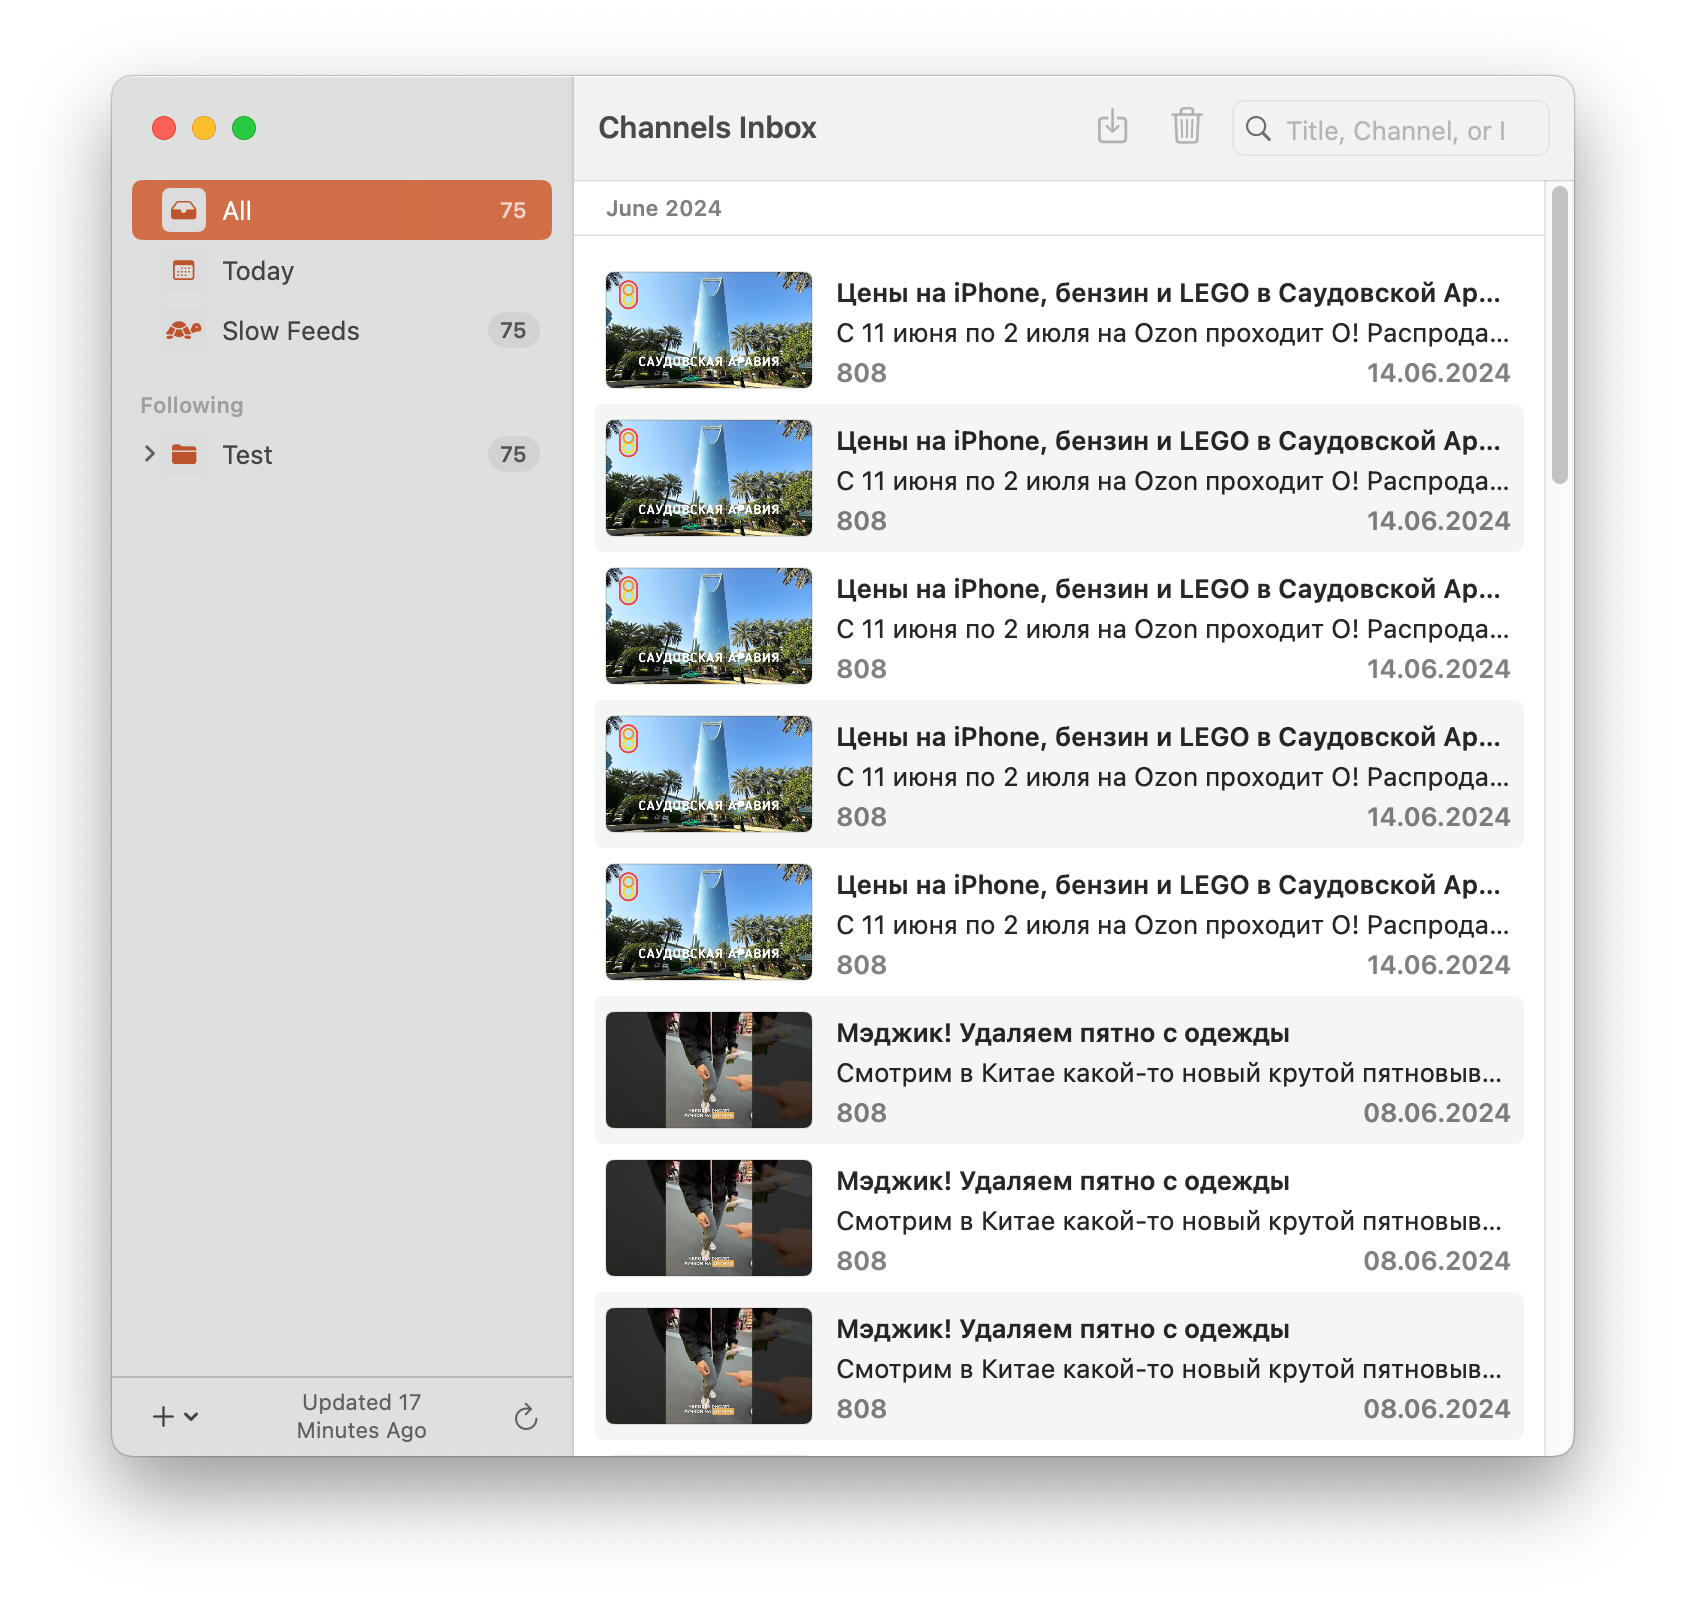Select the last "Мэджик! Удаляем пятно с одежды" title
Viewport: 1686px width, 1604px height.
1063,1329
